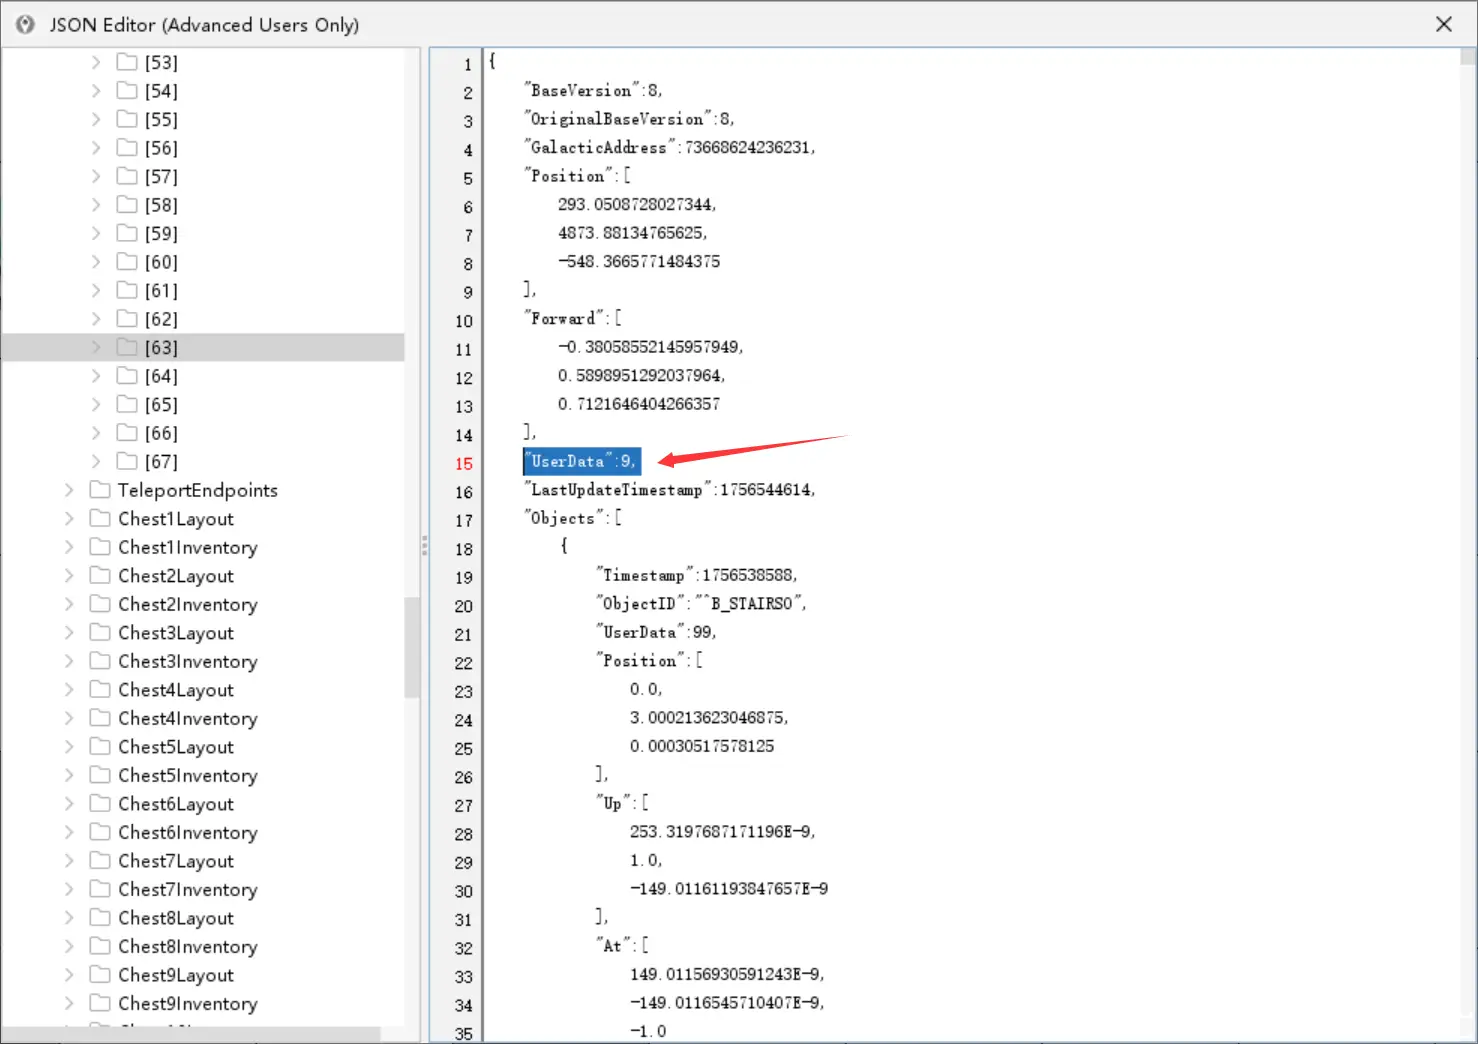
Task: Expand the Chest8Layout node
Action: [69, 917]
